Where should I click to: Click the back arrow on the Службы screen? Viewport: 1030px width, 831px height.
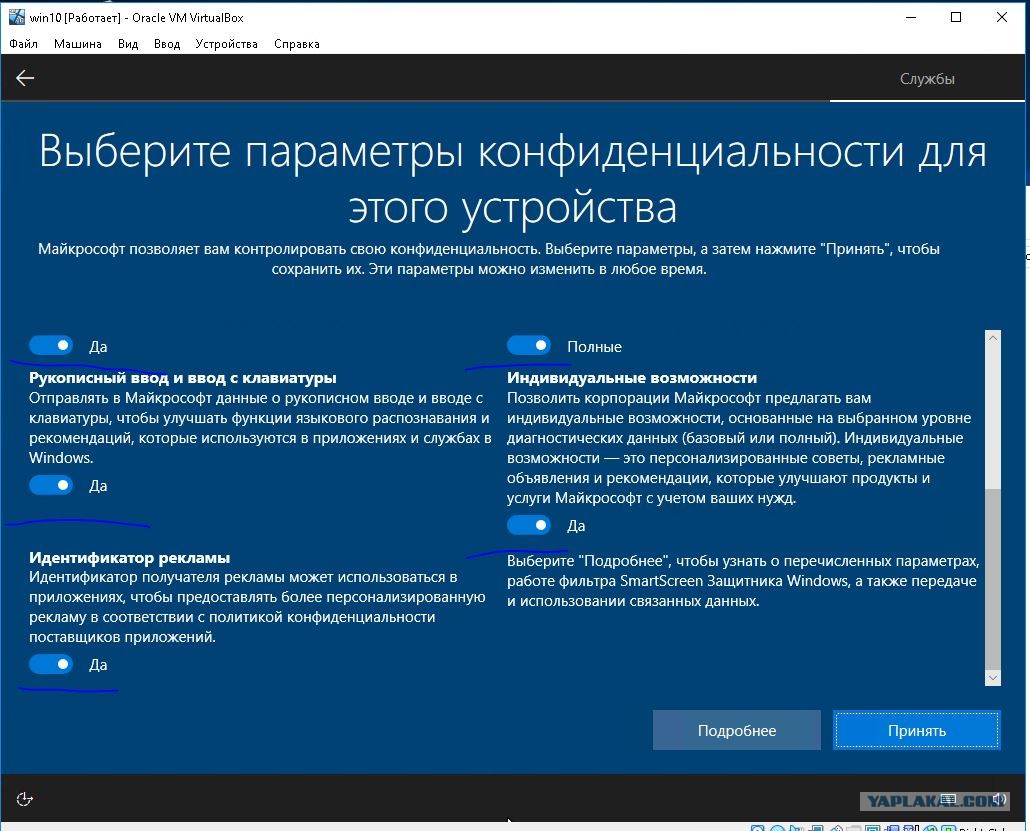pos(24,77)
